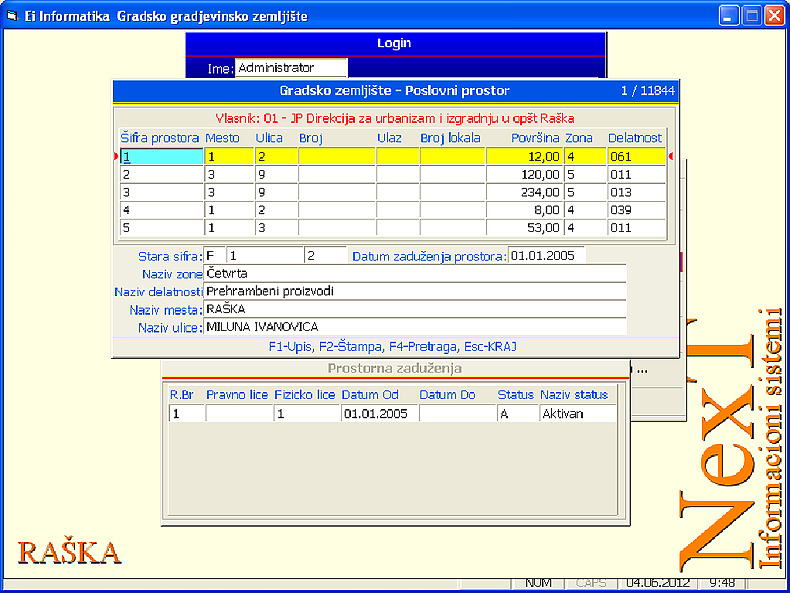This screenshot has width=790, height=593.
Task: Click the ellipsis button beside Prostorna zaduženja
Action: pos(642,370)
